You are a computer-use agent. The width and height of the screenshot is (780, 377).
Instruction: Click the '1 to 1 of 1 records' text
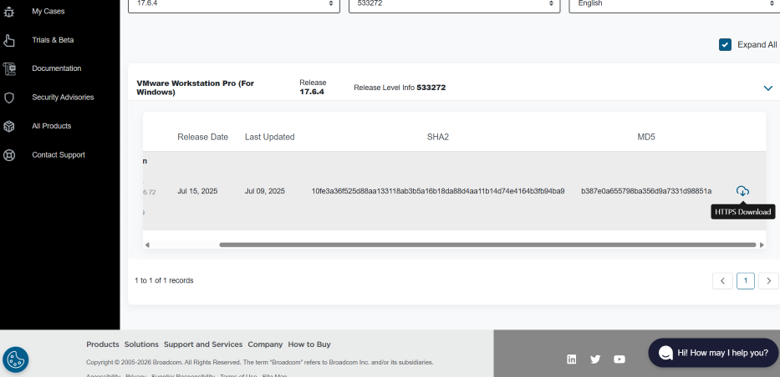pos(164,281)
